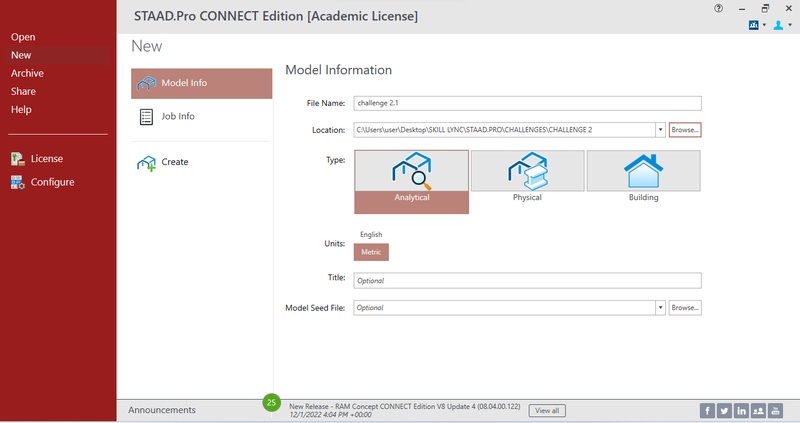Click the YouTube icon in footer
The width and height of the screenshot is (800, 423).
776,410
